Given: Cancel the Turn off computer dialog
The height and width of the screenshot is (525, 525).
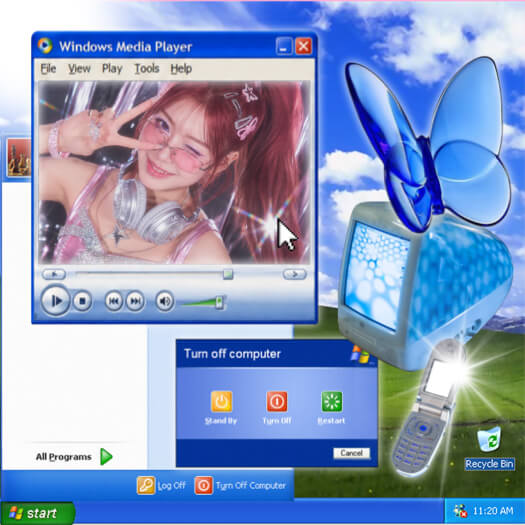Looking at the screenshot, I should point(352,453).
